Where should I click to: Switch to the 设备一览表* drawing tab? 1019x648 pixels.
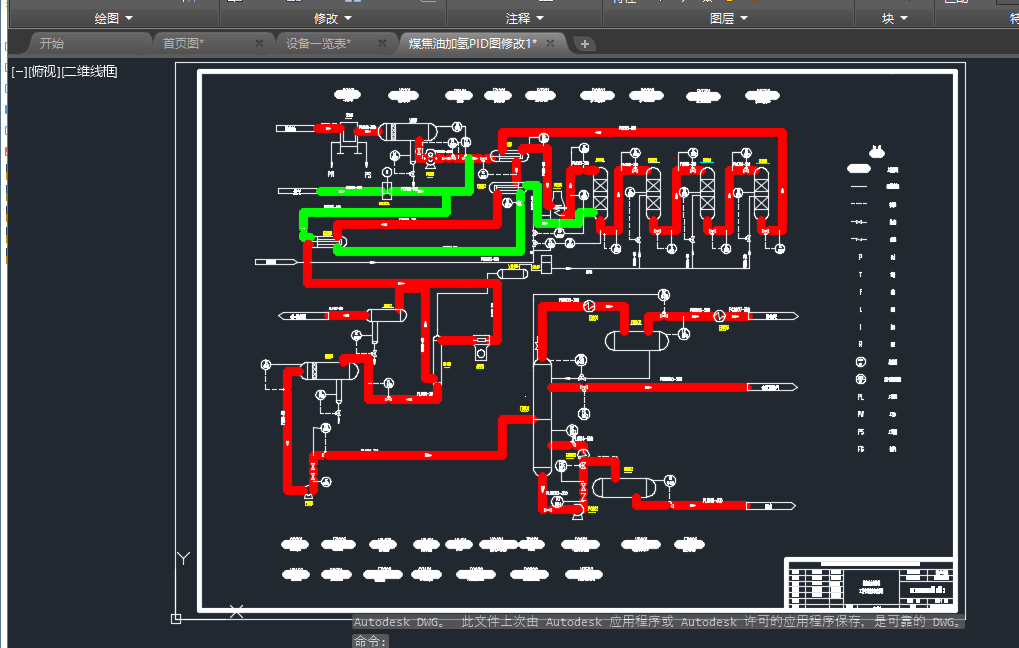(x=318, y=44)
